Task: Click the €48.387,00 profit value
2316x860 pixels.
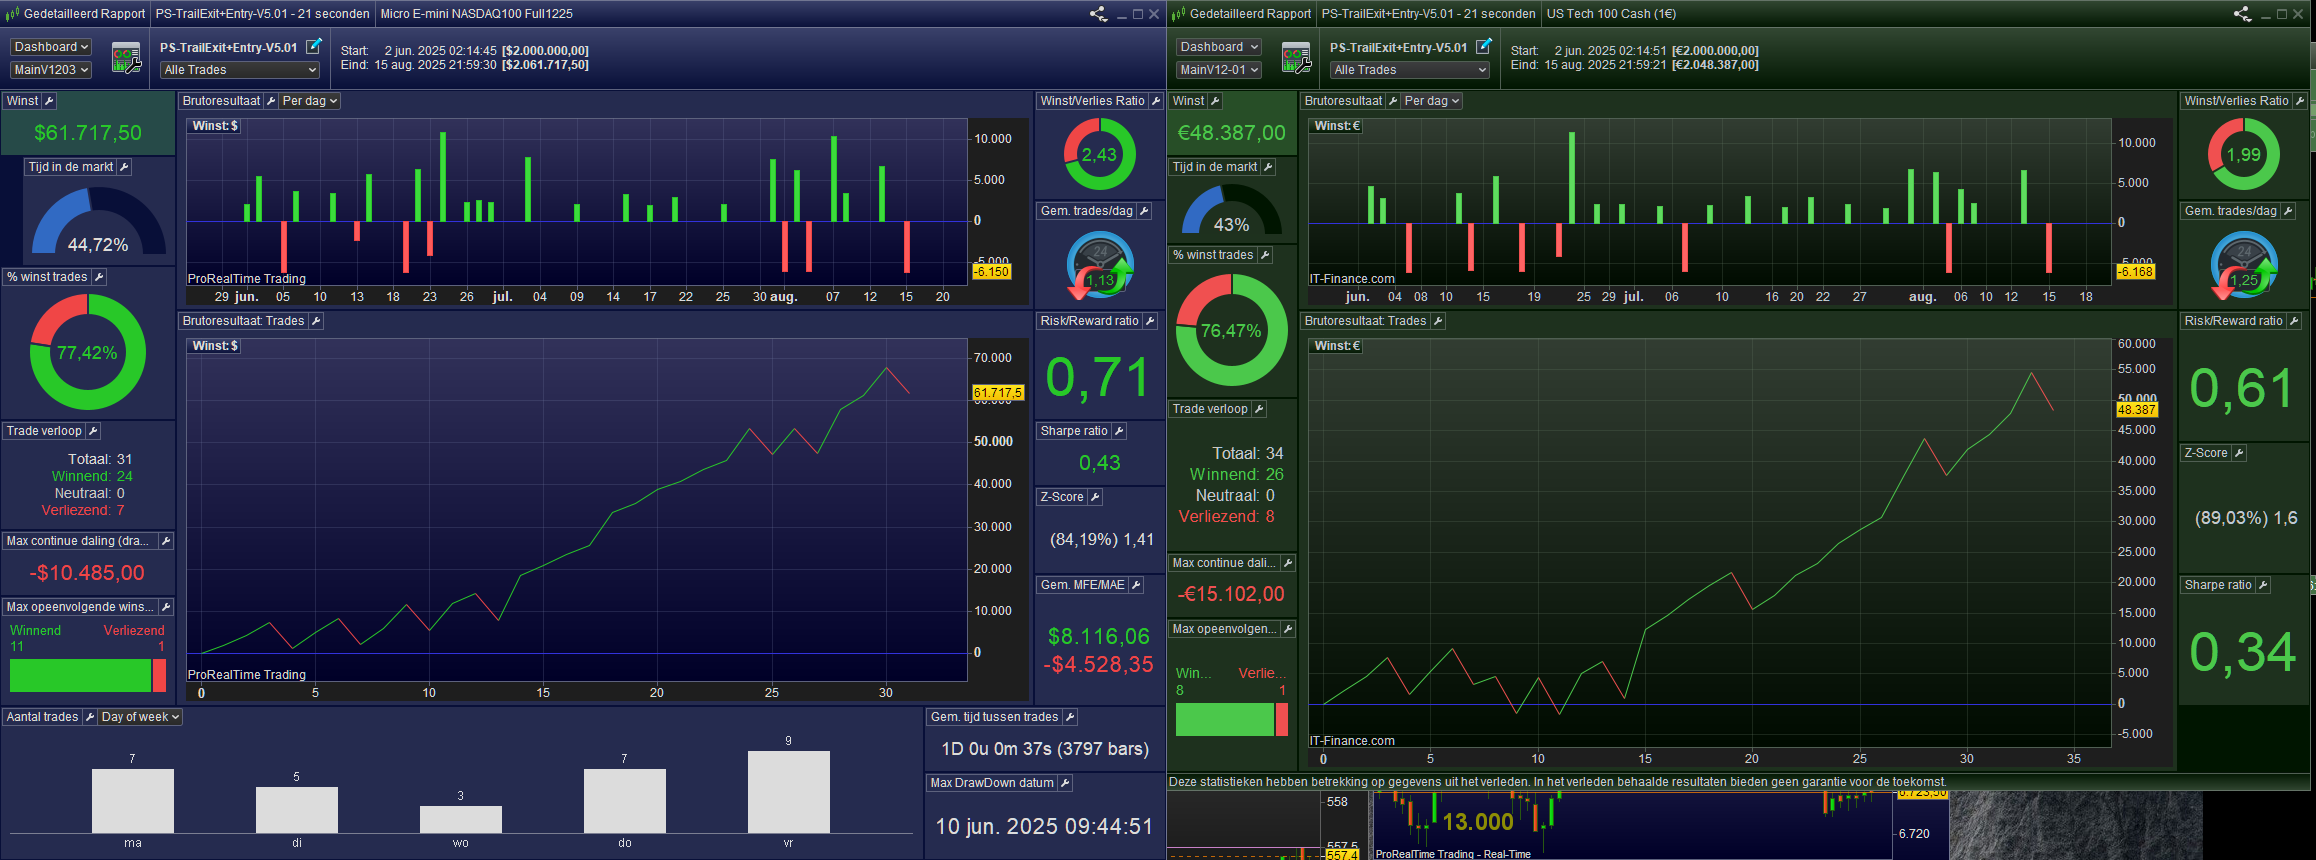Action: coord(1232,133)
